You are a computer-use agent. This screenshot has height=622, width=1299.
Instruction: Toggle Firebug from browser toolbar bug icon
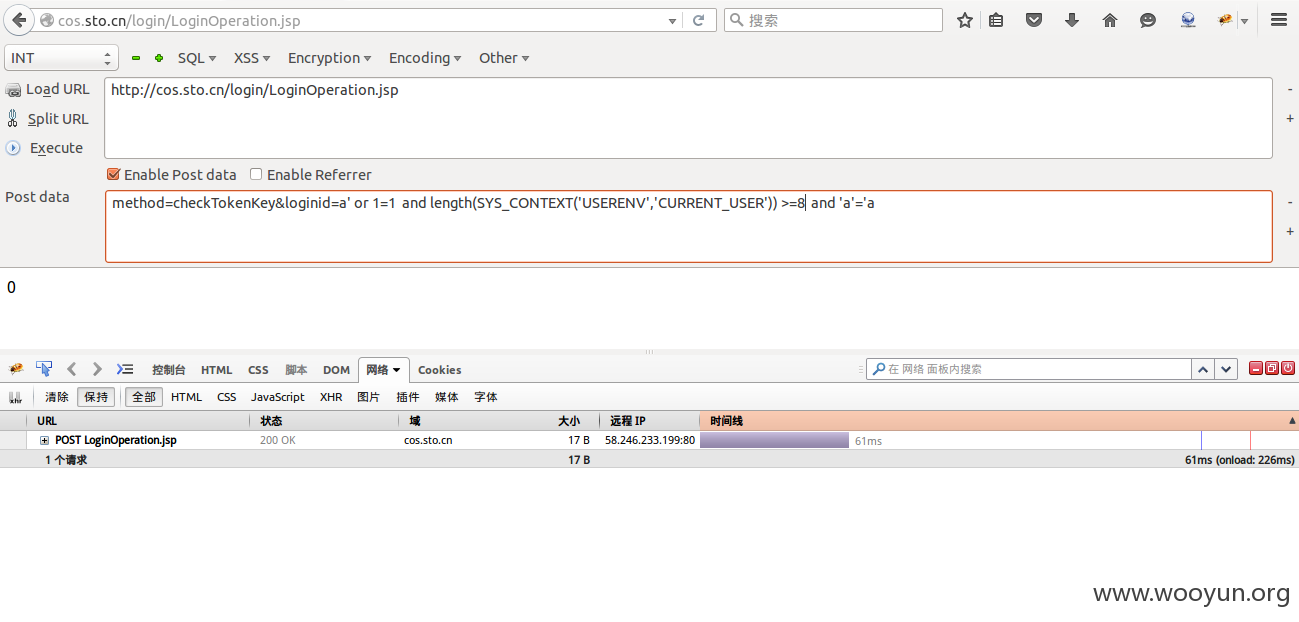point(1225,20)
